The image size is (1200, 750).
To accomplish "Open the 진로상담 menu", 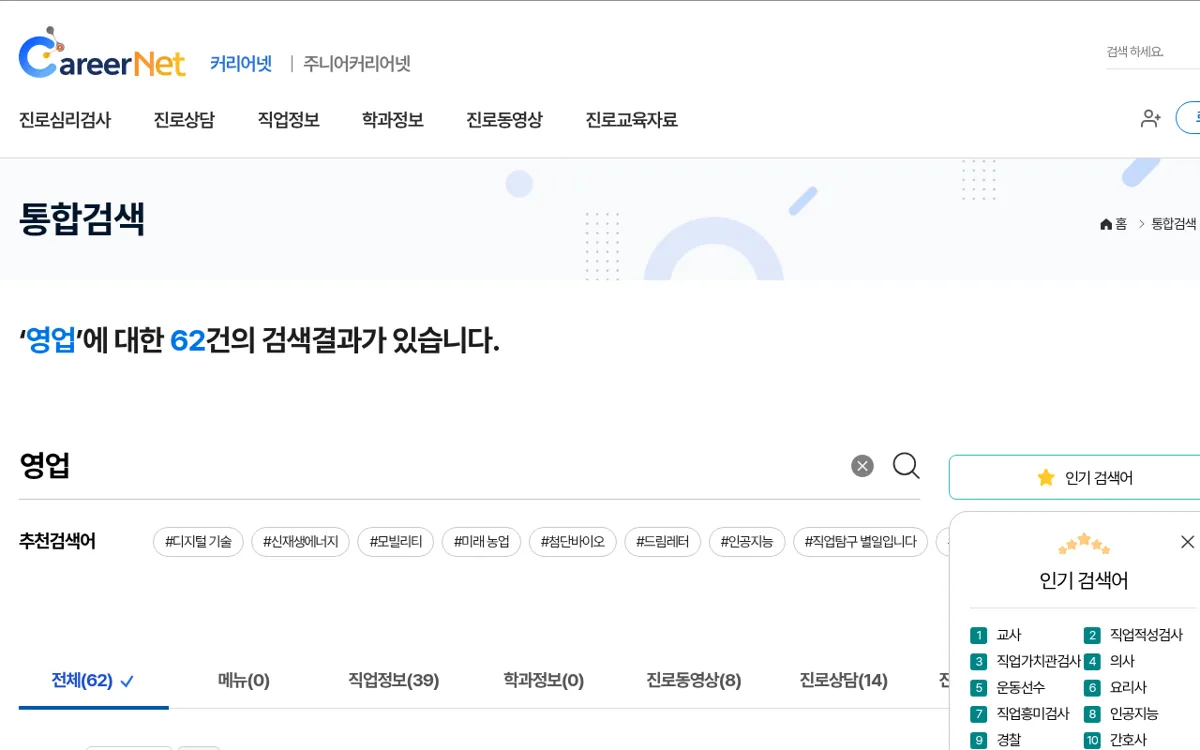I will point(184,120).
